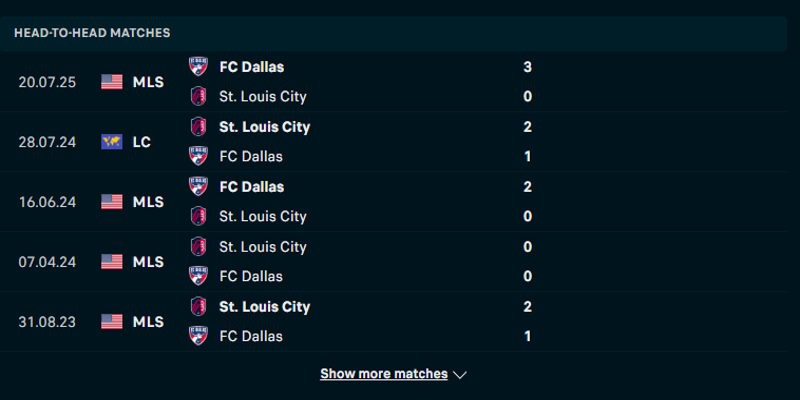Click USA flag icon beside 20.07.25 date
The image size is (800, 400).
(x=112, y=82)
